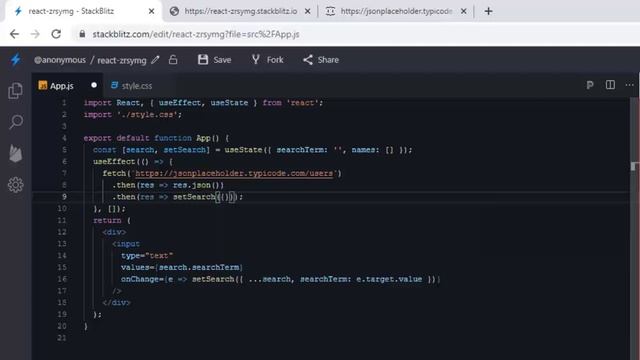
Task: Click 'setSearch' on line 9
Action: pos(193,197)
